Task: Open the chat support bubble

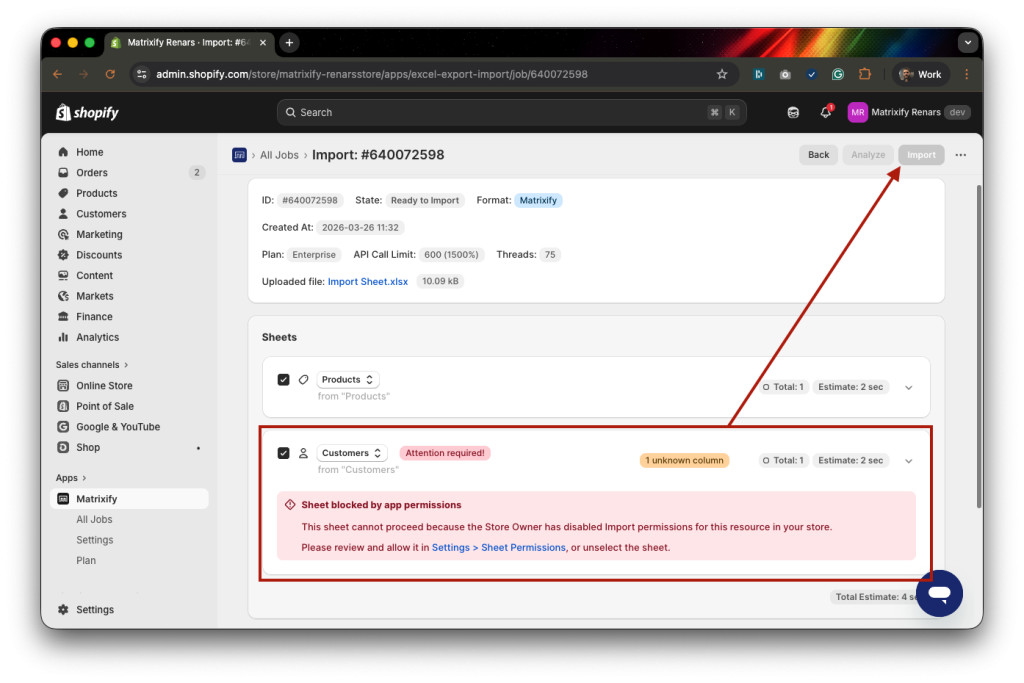Action: (x=939, y=593)
